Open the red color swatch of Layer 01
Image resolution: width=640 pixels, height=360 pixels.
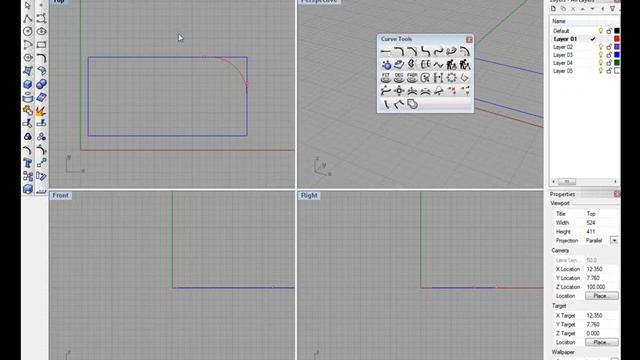pos(617,39)
